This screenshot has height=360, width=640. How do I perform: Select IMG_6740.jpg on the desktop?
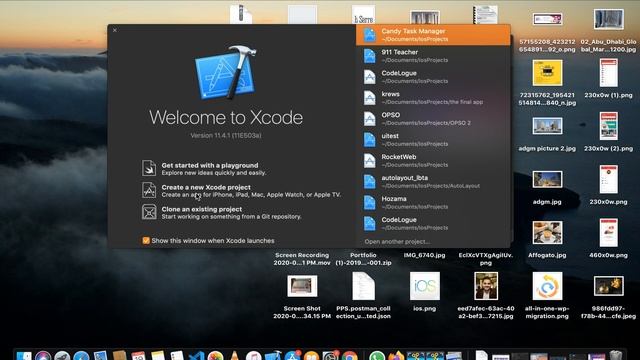point(424,255)
